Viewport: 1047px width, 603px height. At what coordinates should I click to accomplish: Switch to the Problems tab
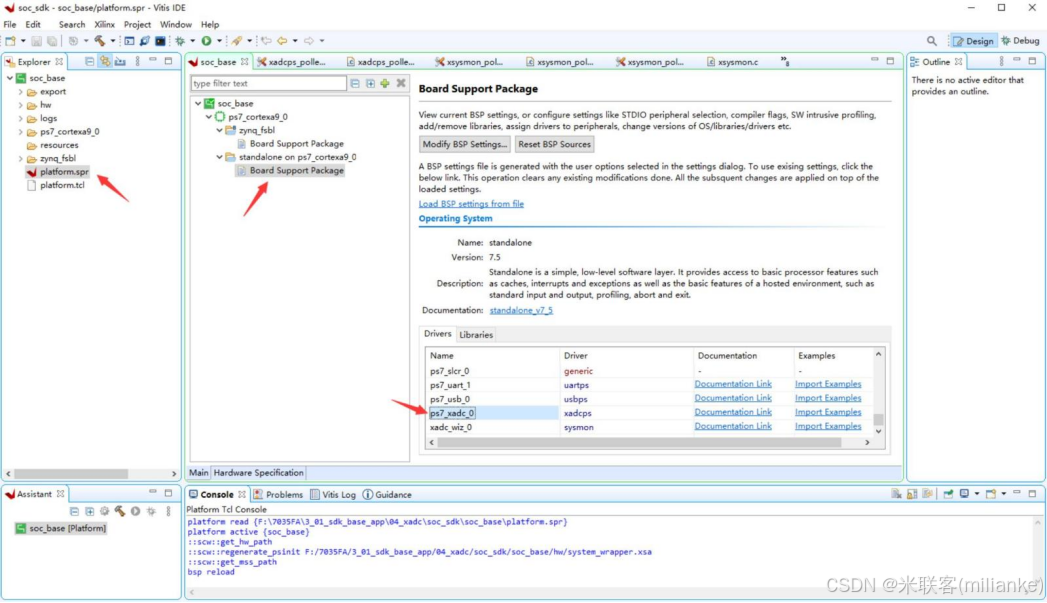point(278,495)
